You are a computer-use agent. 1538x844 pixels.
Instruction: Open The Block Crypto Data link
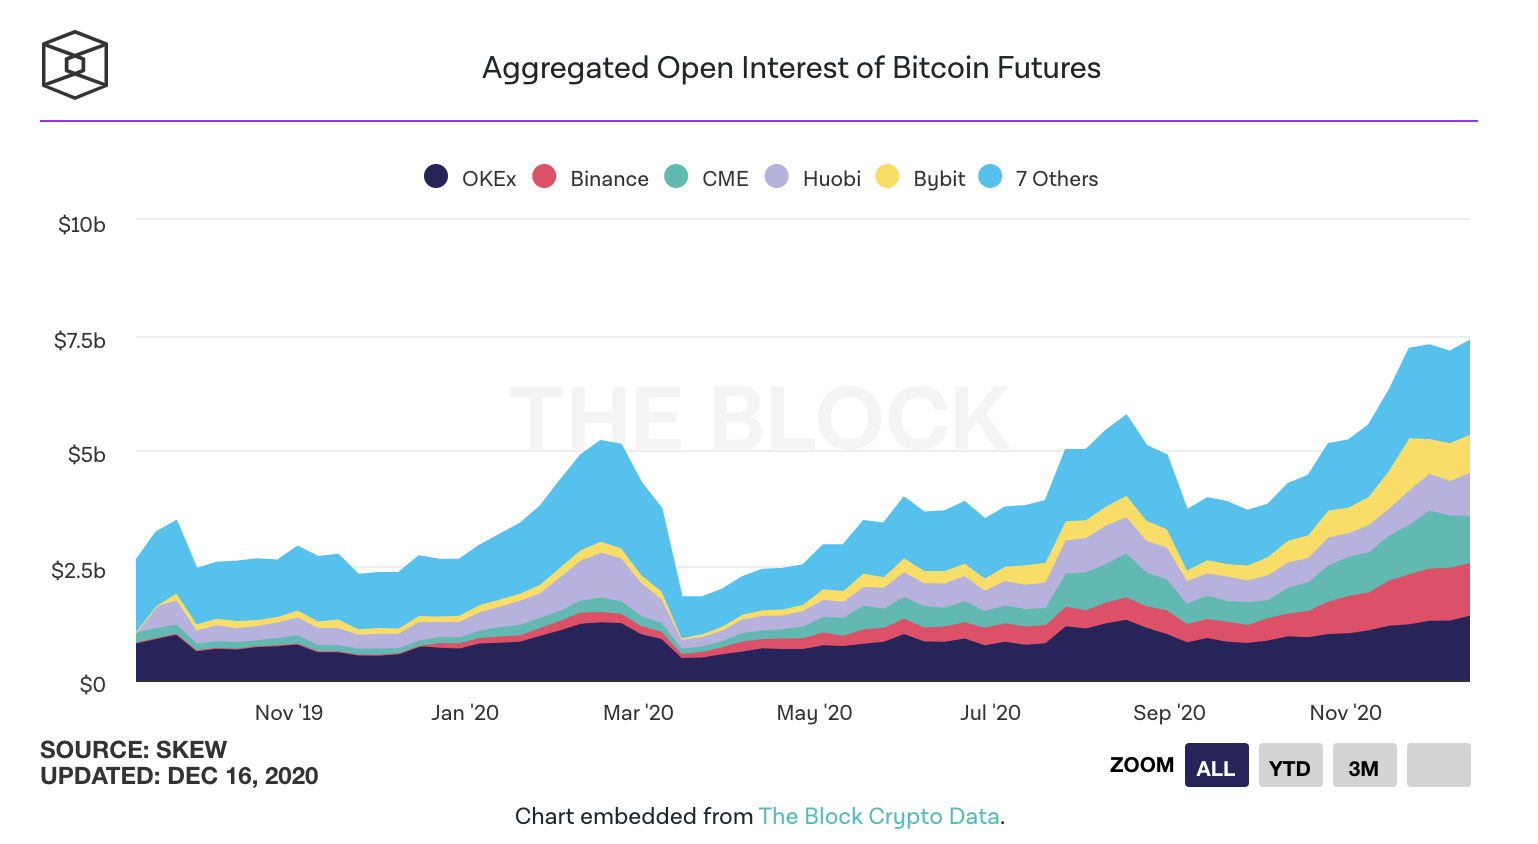[x=879, y=816]
